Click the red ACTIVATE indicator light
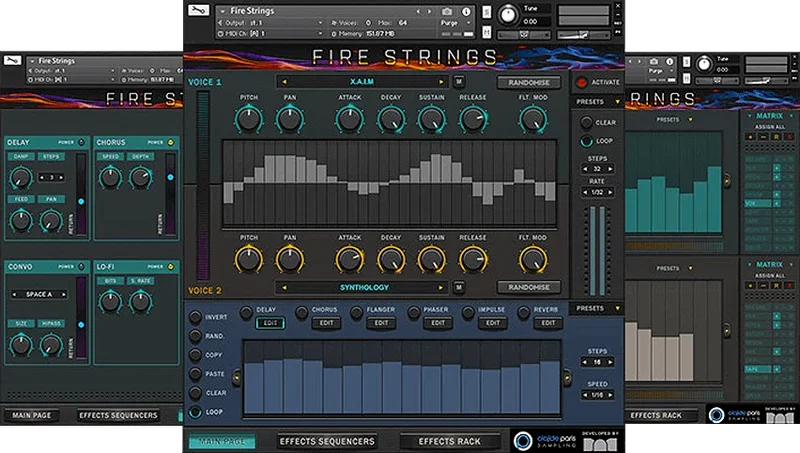Screen dimensions: 800x453 581,82
